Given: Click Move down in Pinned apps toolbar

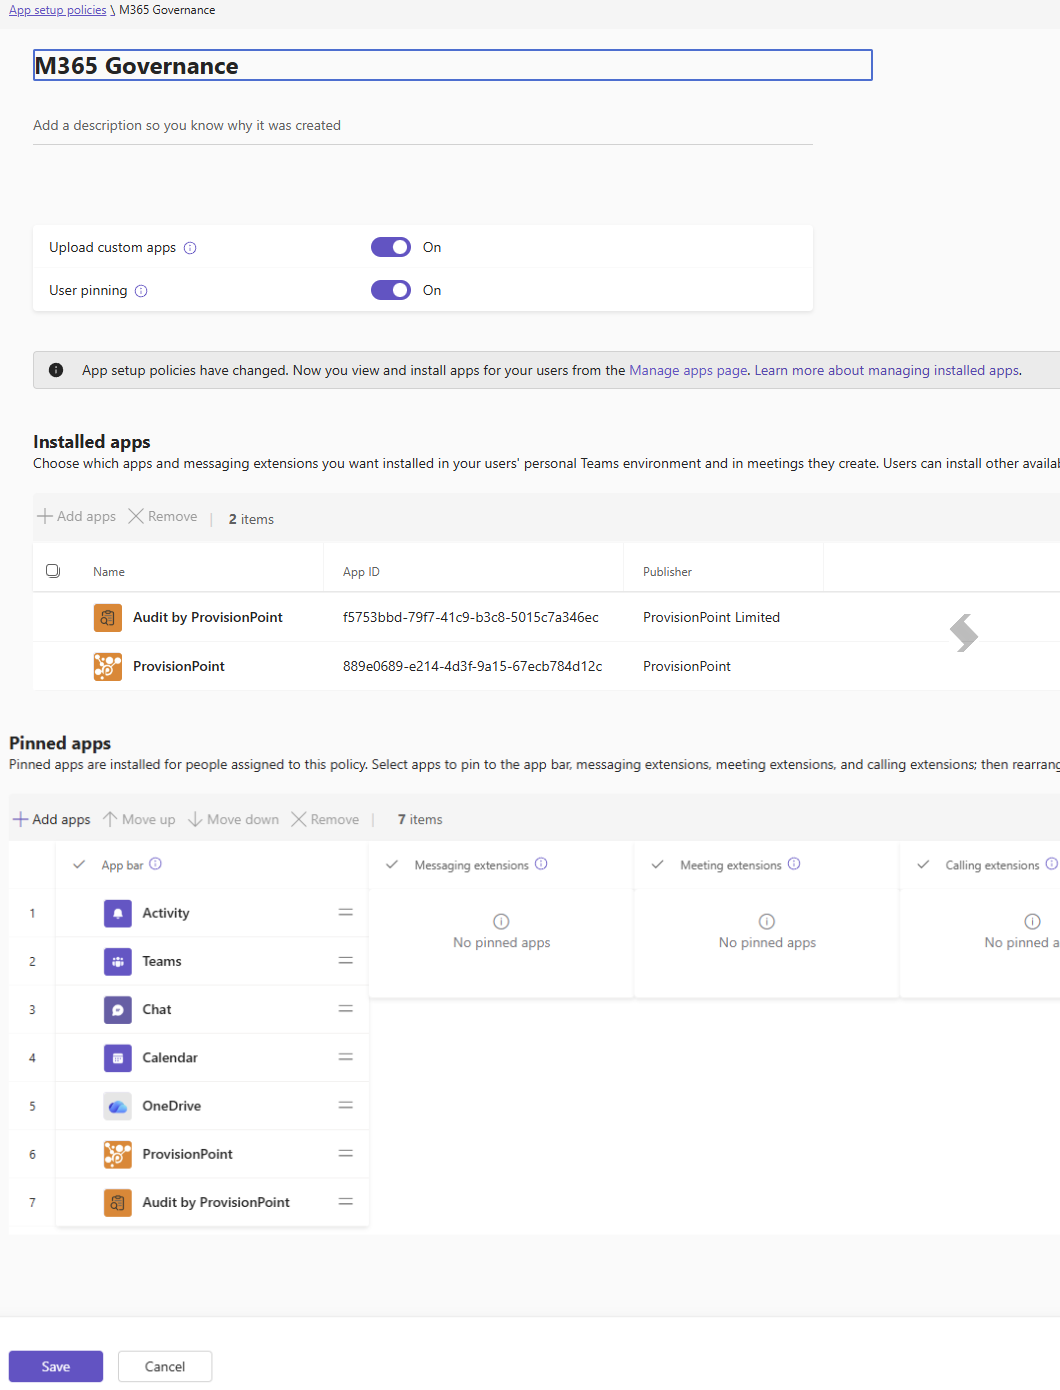Looking at the screenshot, I should click(x=233, y=819).
